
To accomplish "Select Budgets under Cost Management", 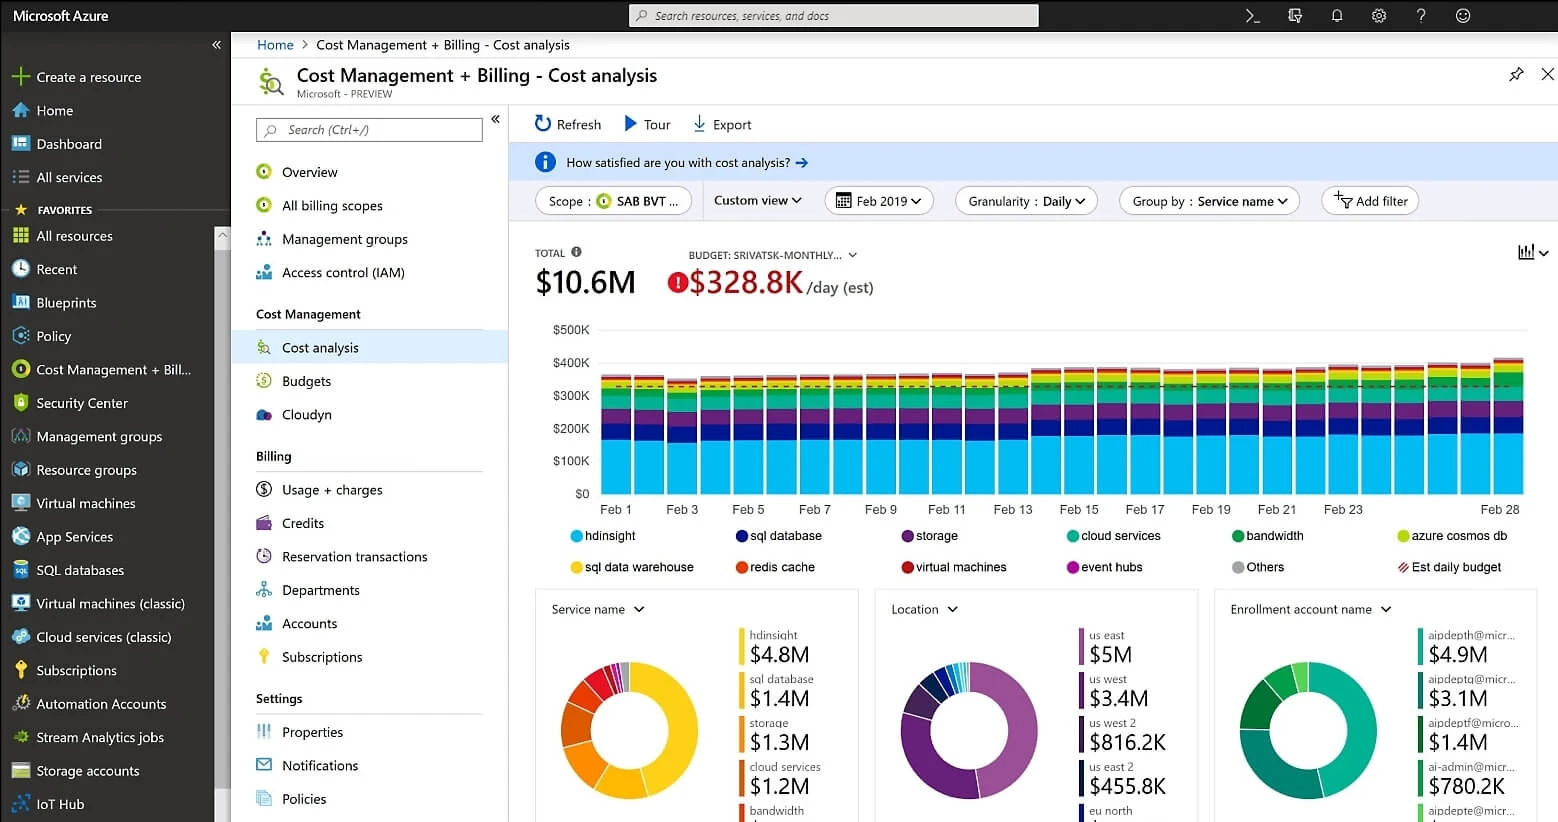I will coord(306,381).
